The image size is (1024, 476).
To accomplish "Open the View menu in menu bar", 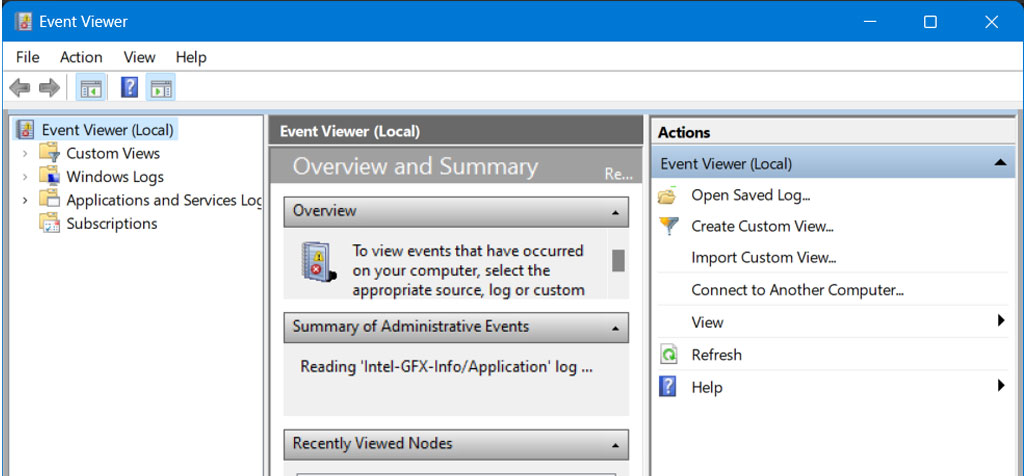I will tap(139, 57).
